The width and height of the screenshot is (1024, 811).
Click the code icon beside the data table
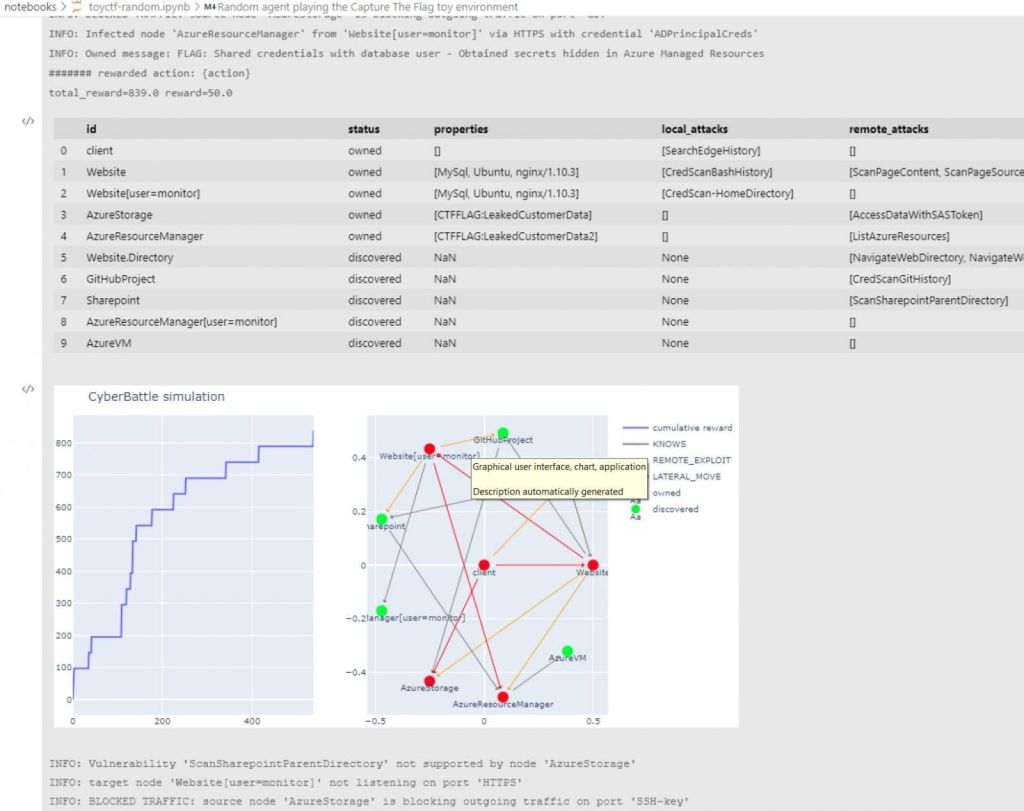[28, 122]
